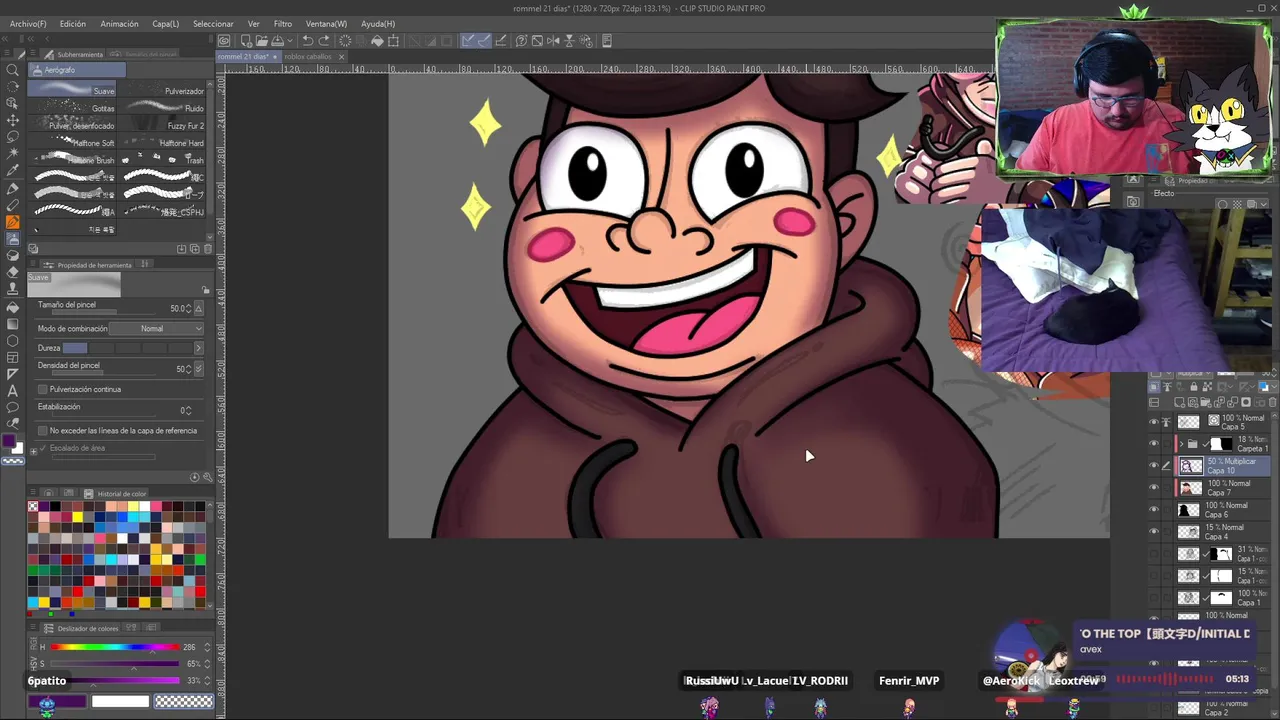Click brush size value field 50.0
This screenshot has width=1280, height=720.
179,309
